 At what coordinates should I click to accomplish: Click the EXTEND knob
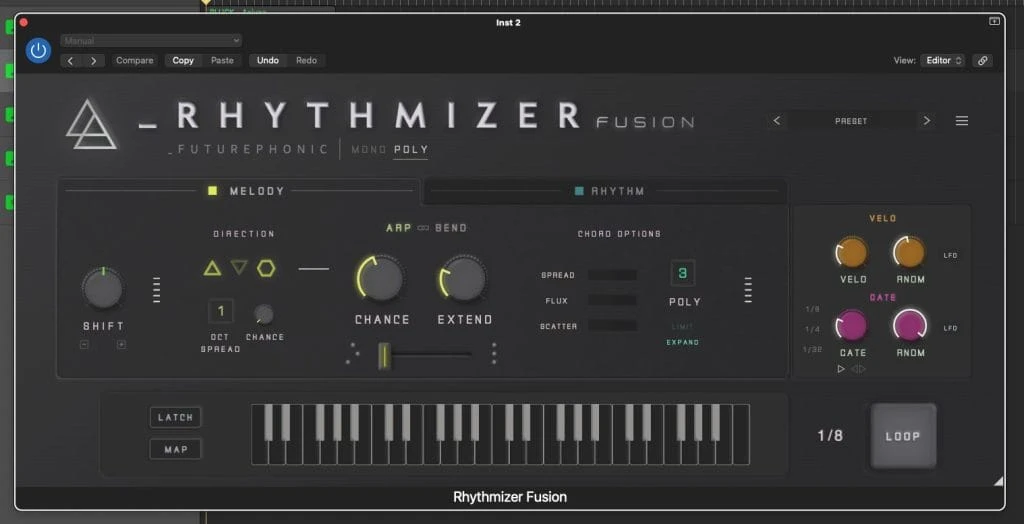(x=463, y=278)
